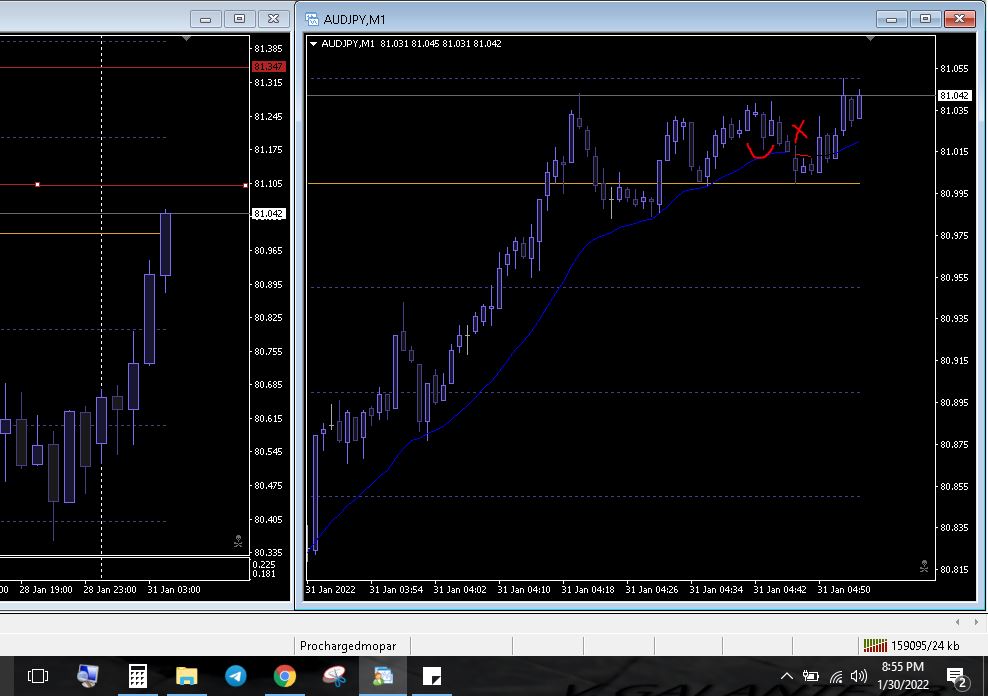Click the skull icon in AUDJPY M1 chart
Viewport: 988px width, 696px height.
click(923, 566)
